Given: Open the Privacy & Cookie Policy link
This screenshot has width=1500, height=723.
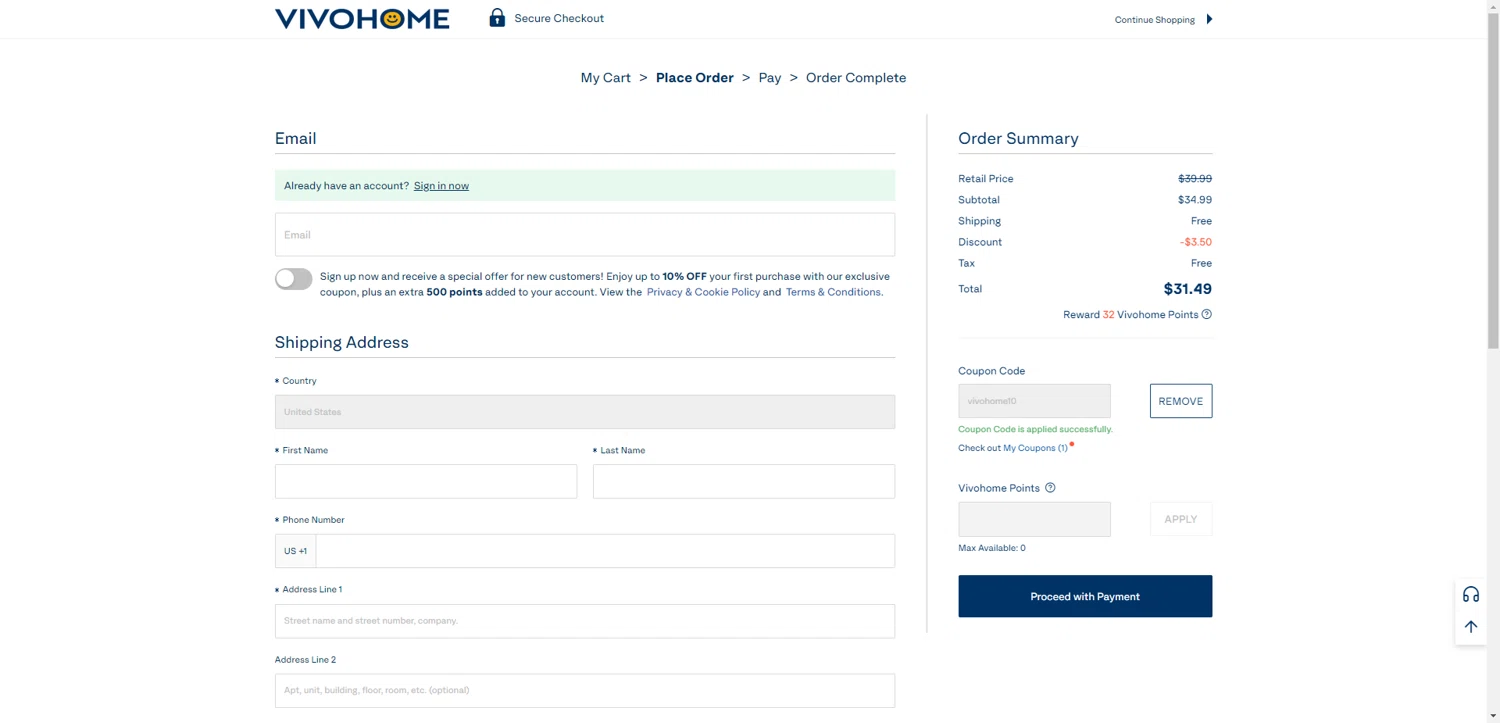Looking at the screenshot, I should (703, 292).
